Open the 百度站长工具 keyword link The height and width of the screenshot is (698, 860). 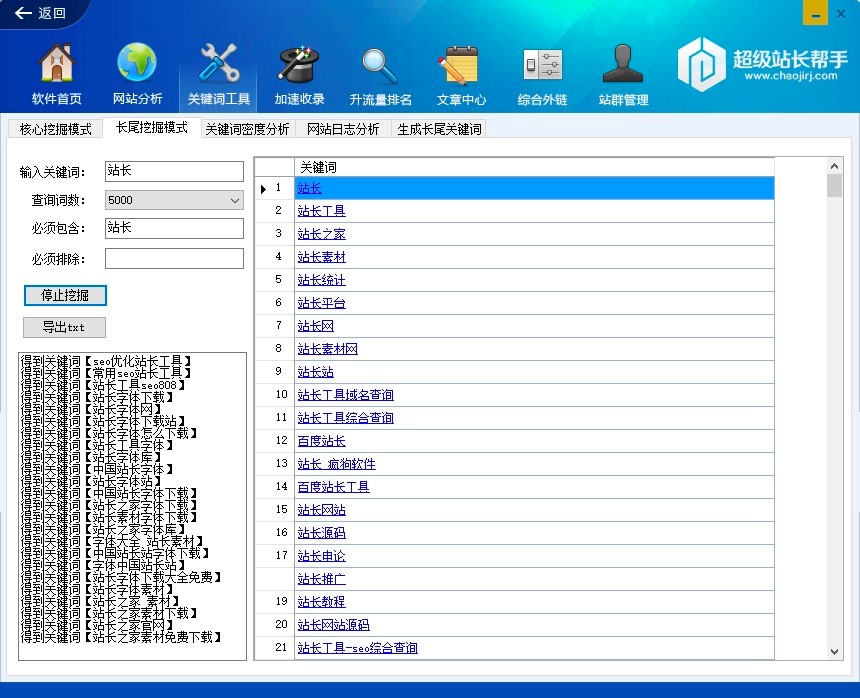click(333, 487)
